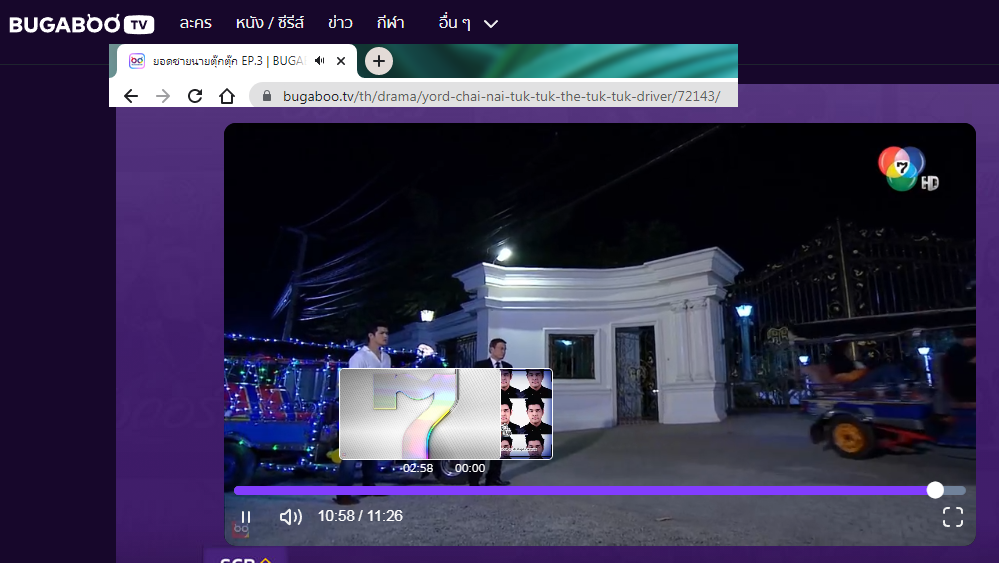Viewport: 999px width, 563px height.
Task: Pause the video playback
Action: [246, 517]
